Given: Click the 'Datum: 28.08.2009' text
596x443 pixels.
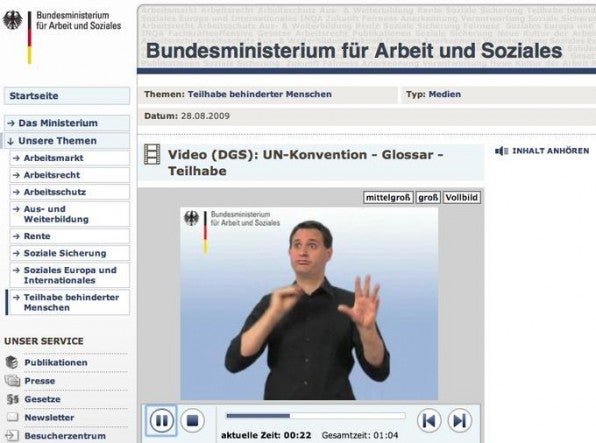Looking at the screenshot, I should coord(187,116).
